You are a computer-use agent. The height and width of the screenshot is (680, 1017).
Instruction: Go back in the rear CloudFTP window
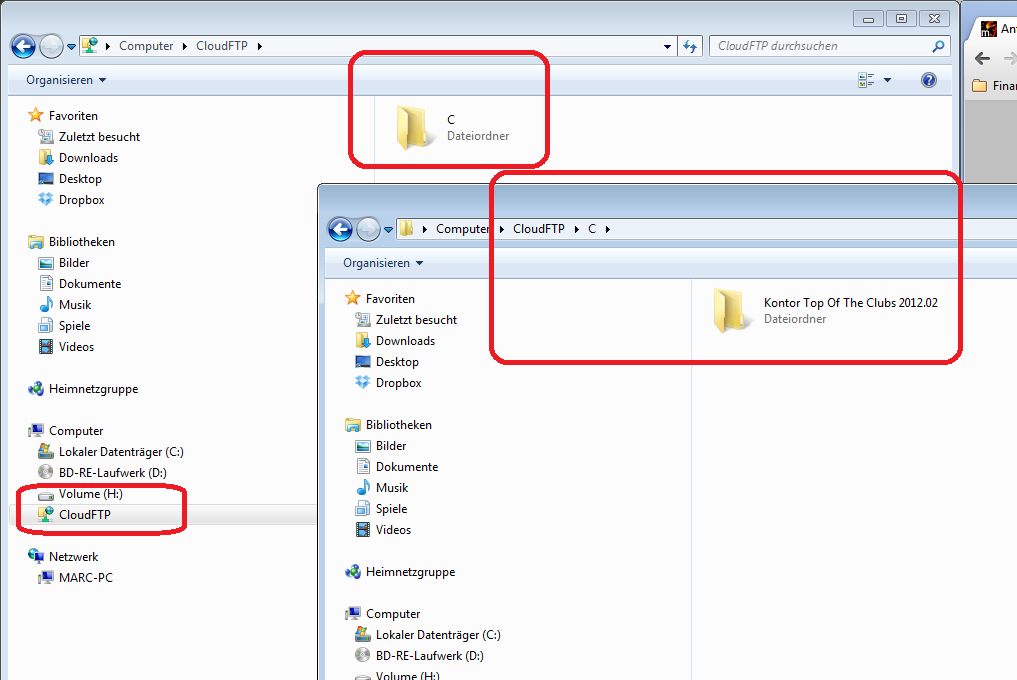click(23, 46)
